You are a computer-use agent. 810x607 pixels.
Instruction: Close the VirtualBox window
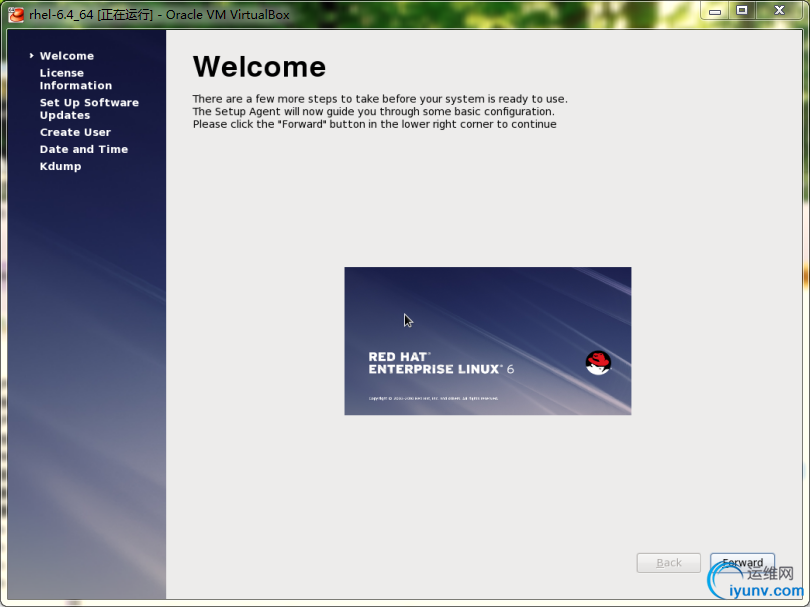tap(780, 10)
